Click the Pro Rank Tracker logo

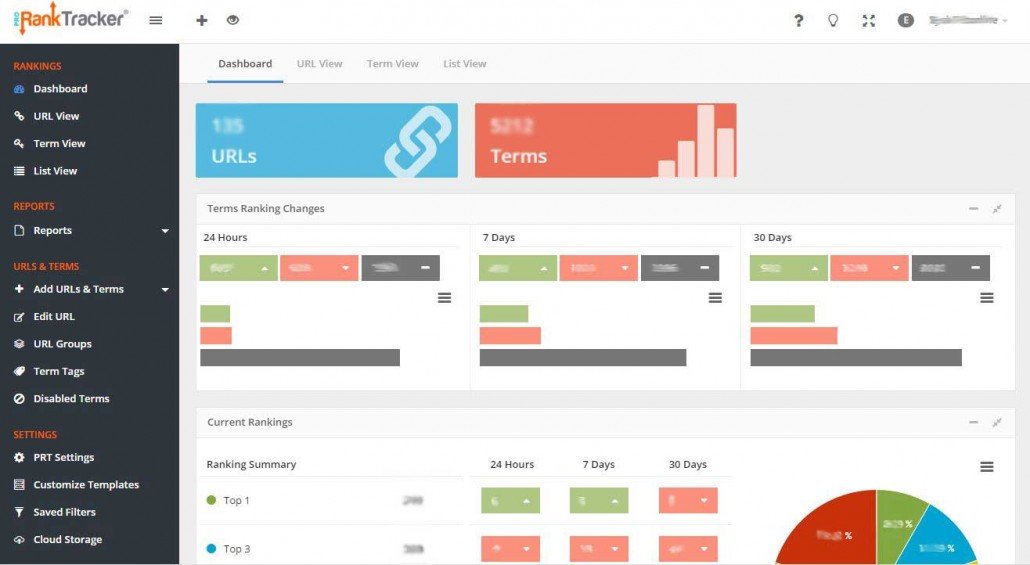click(x=70, y=18)
